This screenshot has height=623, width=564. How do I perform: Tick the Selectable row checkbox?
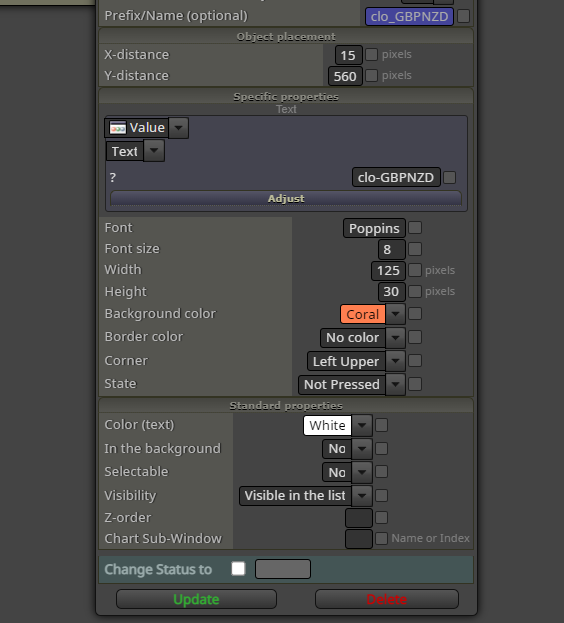point(382,472)
